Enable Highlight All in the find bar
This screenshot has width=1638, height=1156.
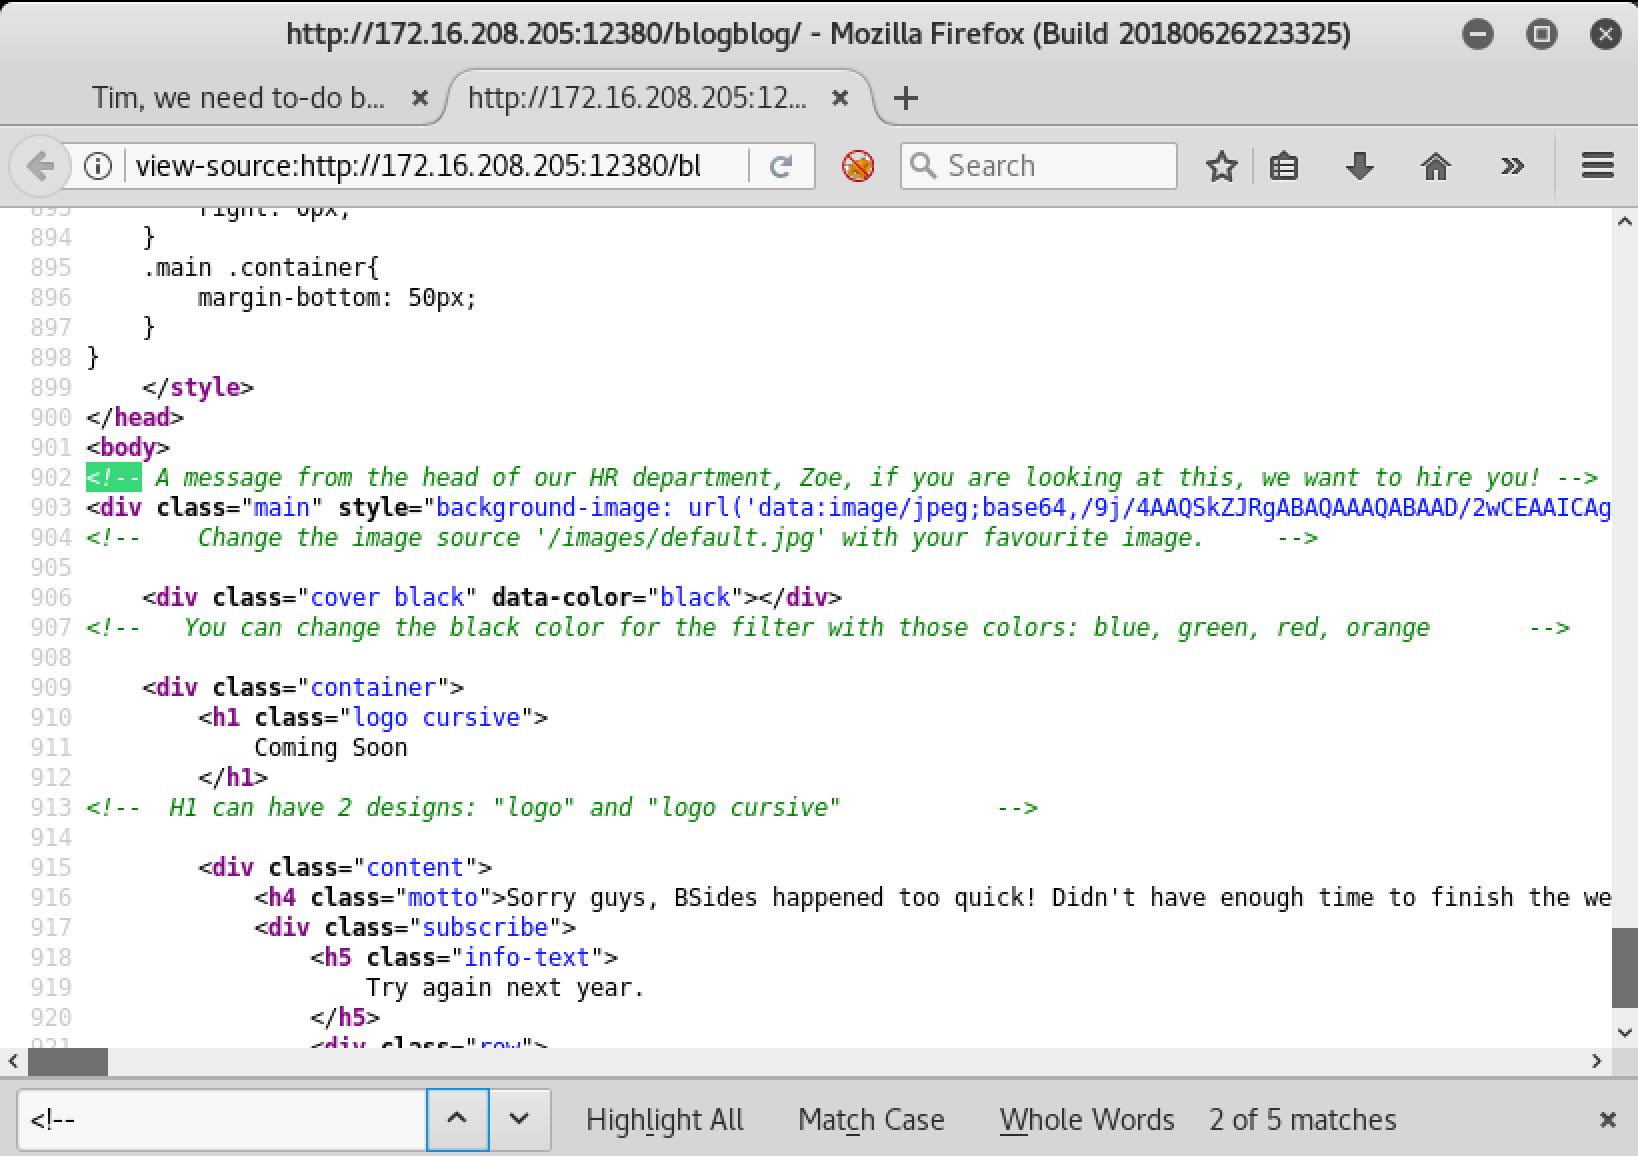664,1119
